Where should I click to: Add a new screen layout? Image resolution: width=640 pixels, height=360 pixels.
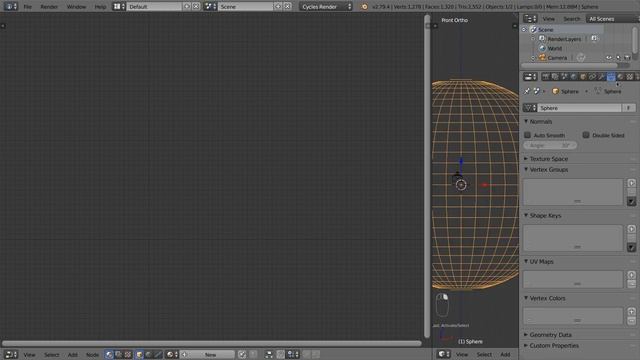(187, 7)
